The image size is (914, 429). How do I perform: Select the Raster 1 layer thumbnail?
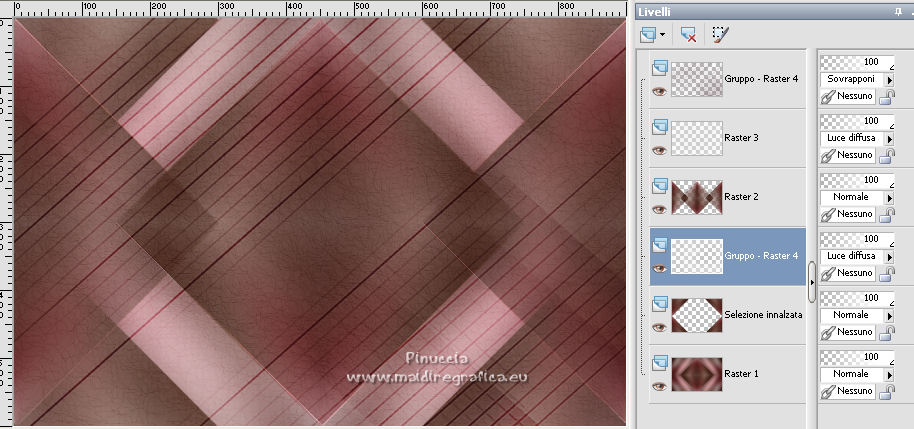click(697, 374)
